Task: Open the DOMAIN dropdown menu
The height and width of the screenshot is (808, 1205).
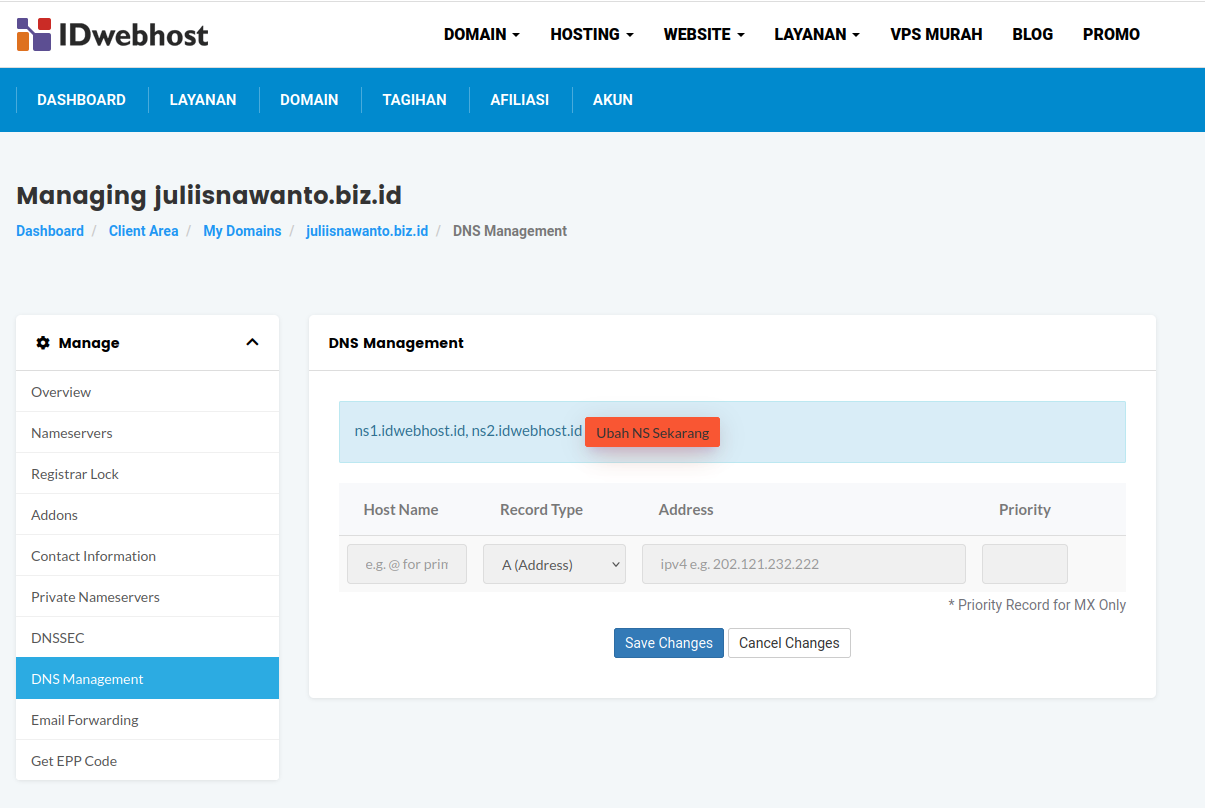Action: click(482, 34)
